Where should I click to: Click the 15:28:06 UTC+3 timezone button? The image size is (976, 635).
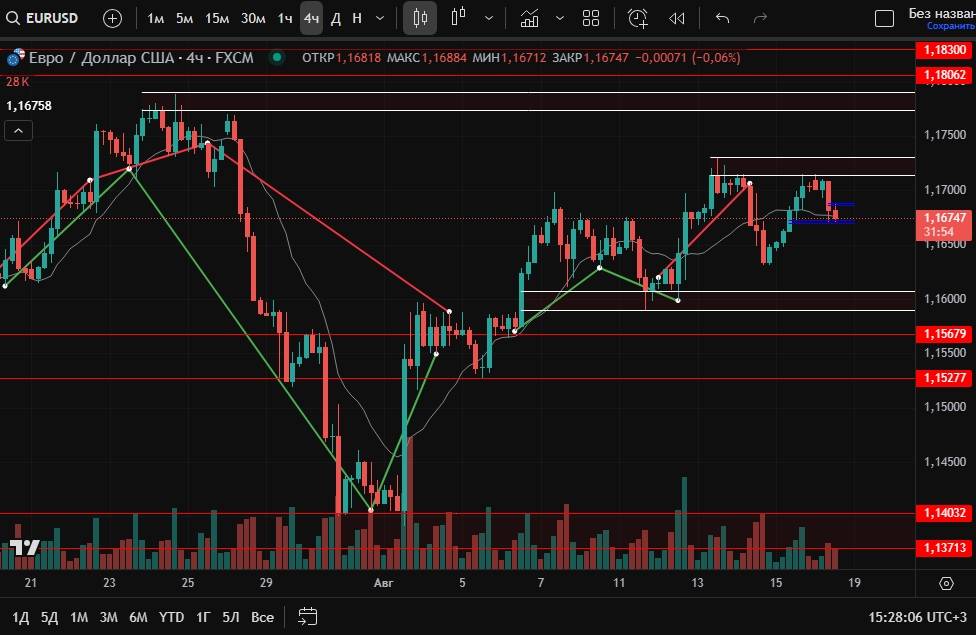click(917, 617)
